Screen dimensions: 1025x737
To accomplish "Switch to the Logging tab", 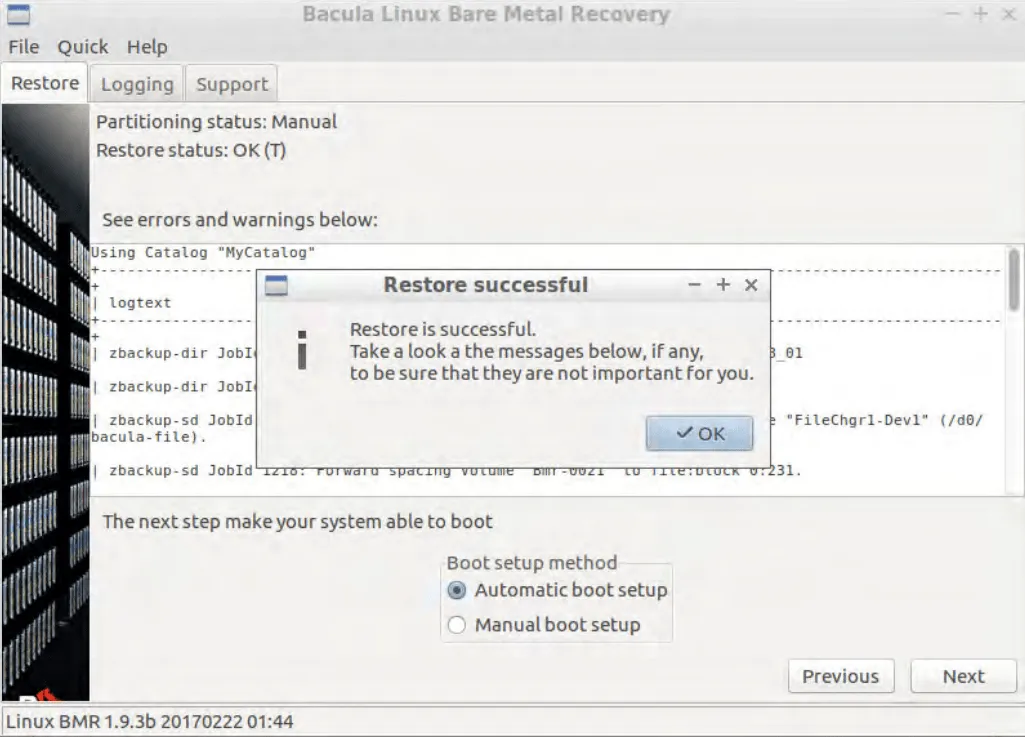I will (137, 84).
